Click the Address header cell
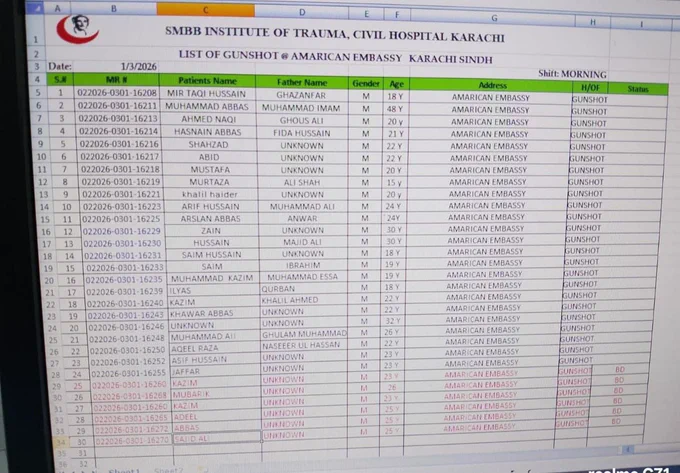Screen dimensions: 680x473 click(x=492, y=85)
